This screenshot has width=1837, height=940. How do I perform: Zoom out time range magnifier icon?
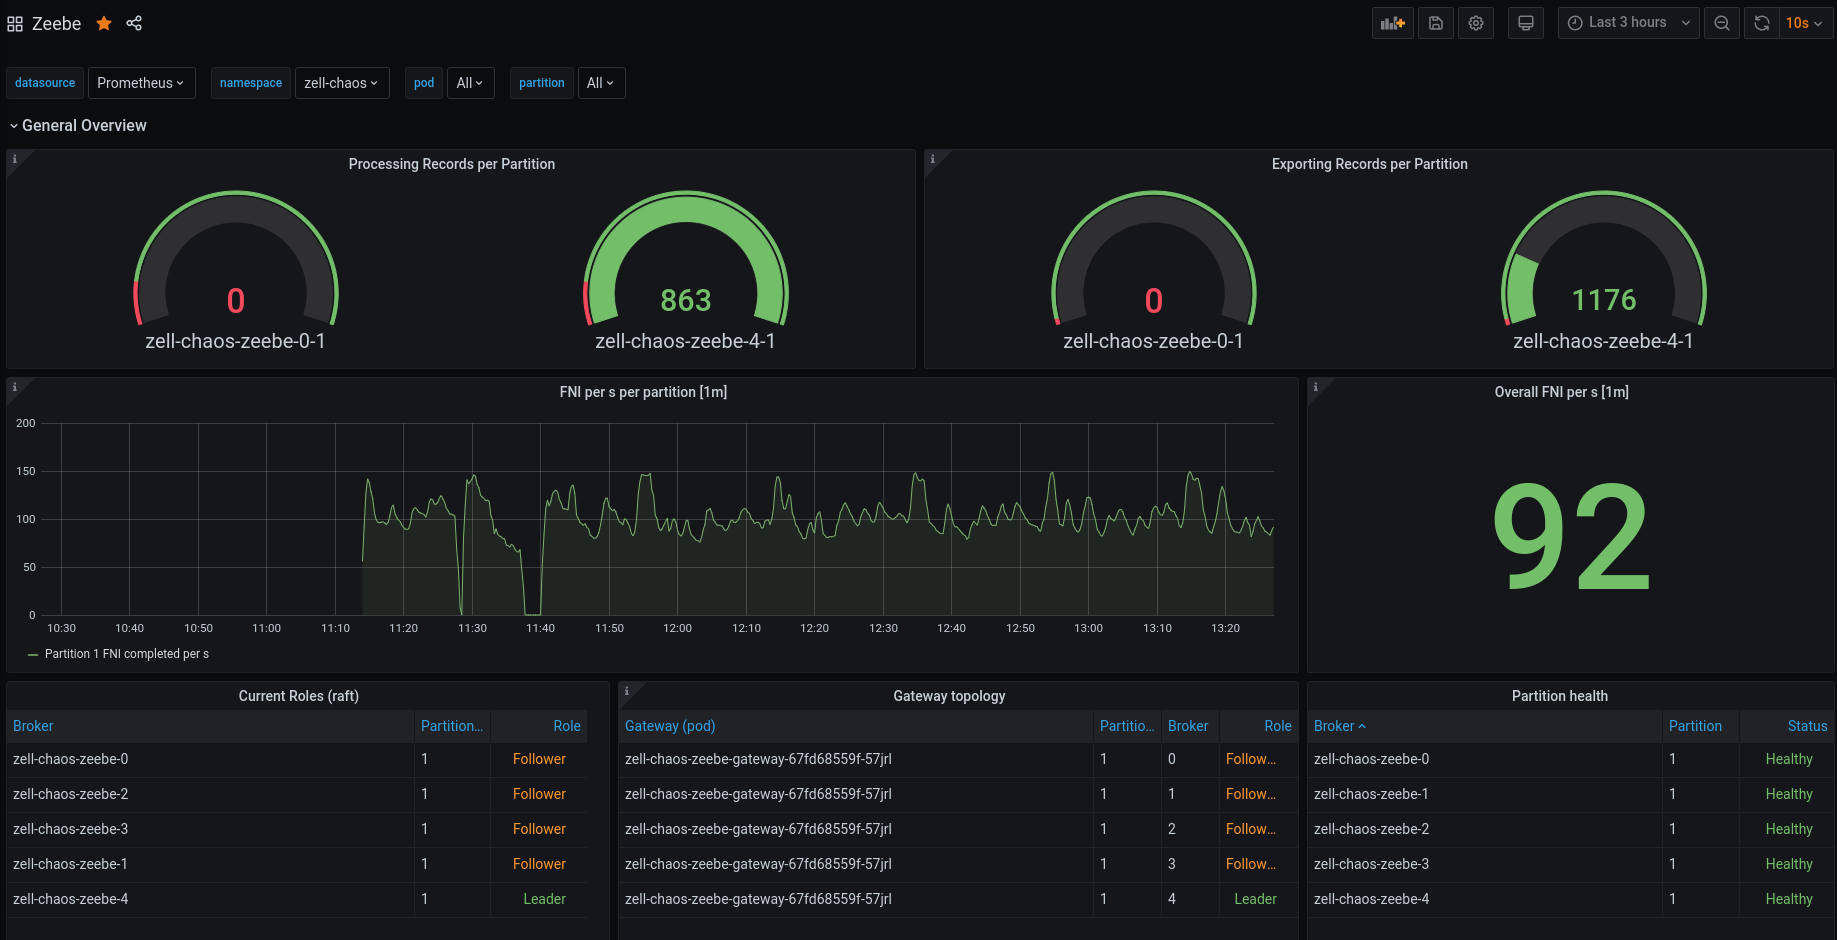tap(1722, 23)
